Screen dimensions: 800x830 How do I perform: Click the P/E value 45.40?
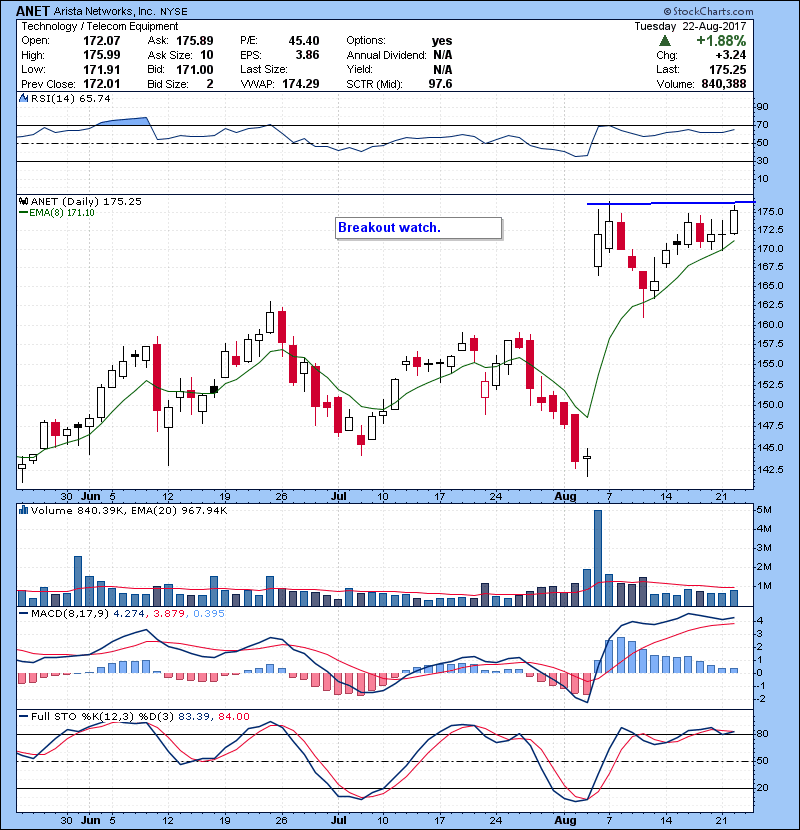(x=304, y=41)
